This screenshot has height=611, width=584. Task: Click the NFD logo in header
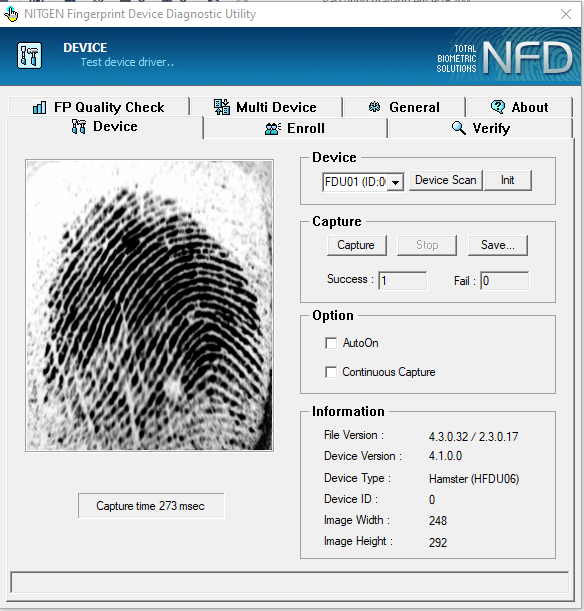point(528,58)
